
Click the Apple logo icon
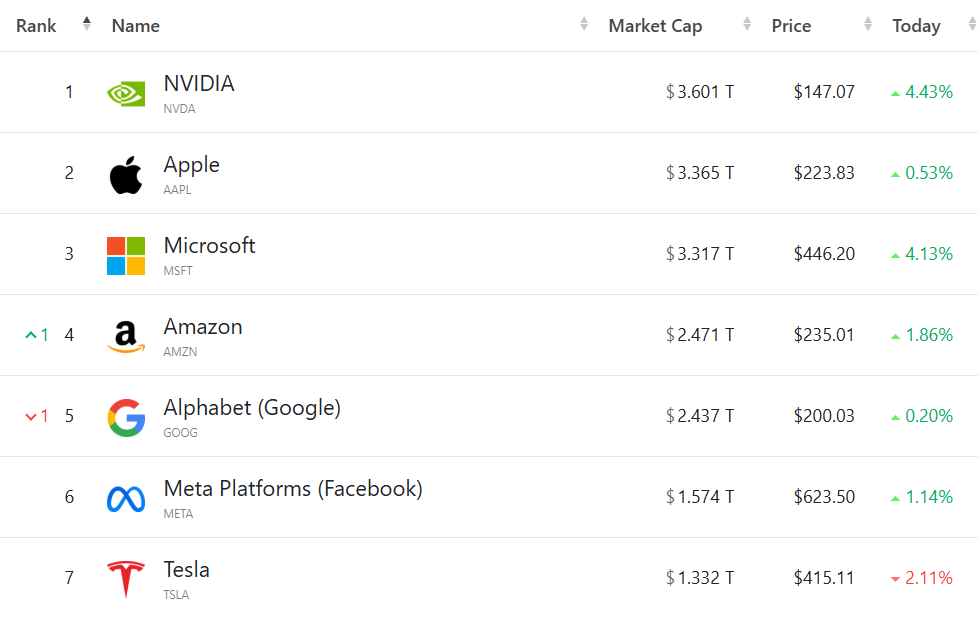point(126,175)
